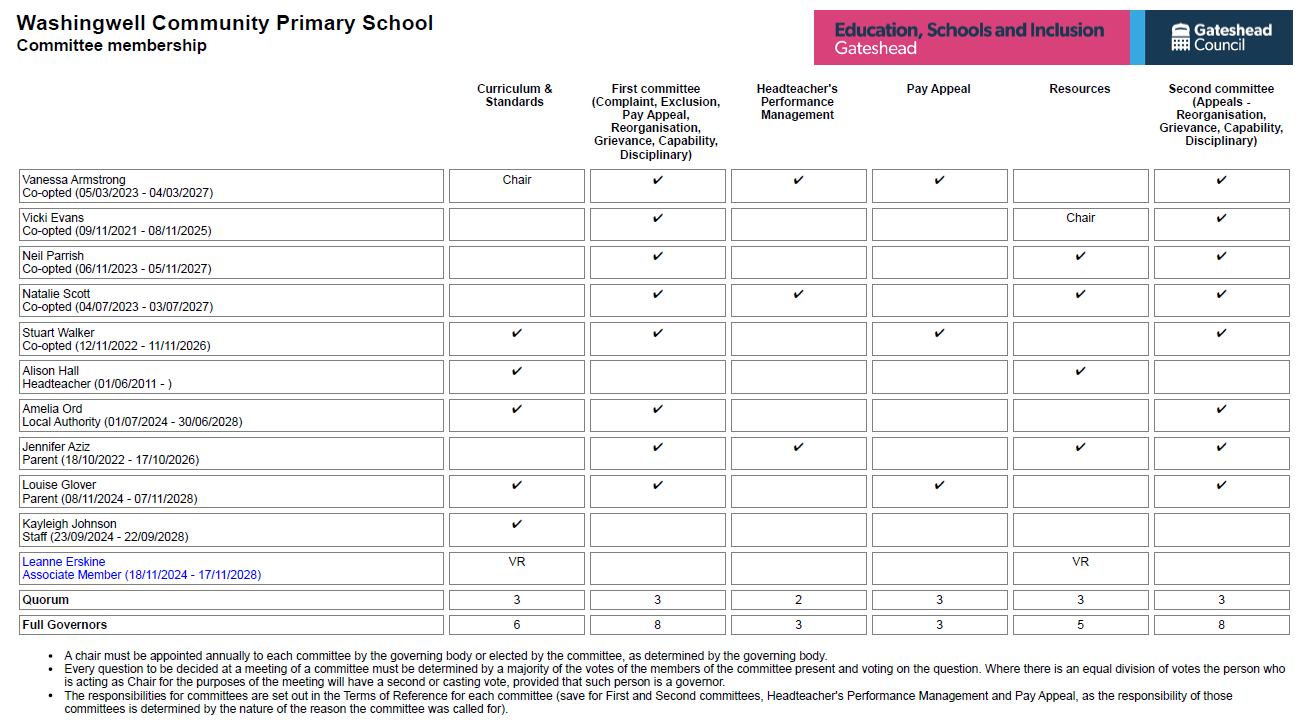Click the VR cell under Resources
Image resolution: width=1314 pixels, height=722 pixels.
(1080, 562)
